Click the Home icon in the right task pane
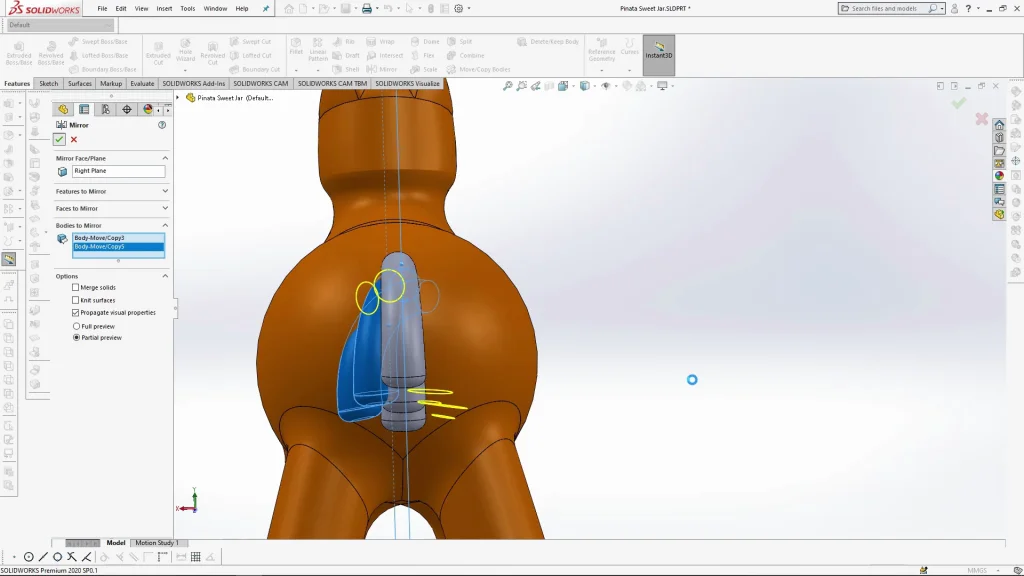This screenshot has width=1024, height=576. (999, 125)
